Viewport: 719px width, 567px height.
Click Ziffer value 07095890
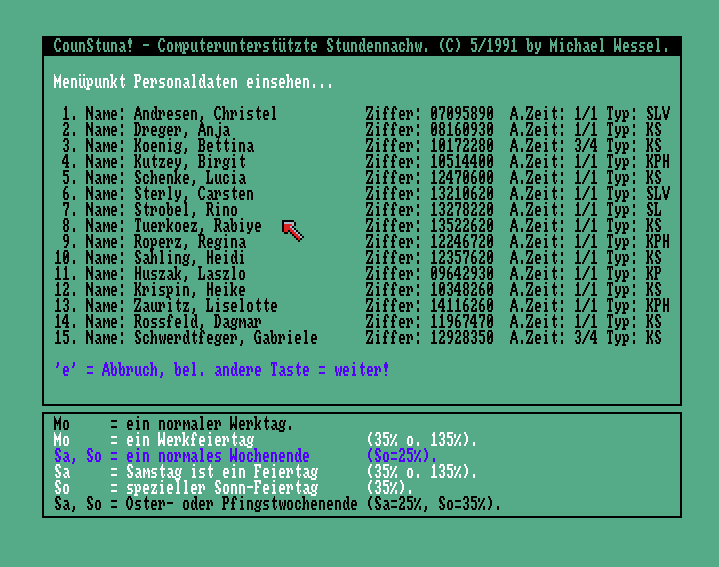pos(462,114)
